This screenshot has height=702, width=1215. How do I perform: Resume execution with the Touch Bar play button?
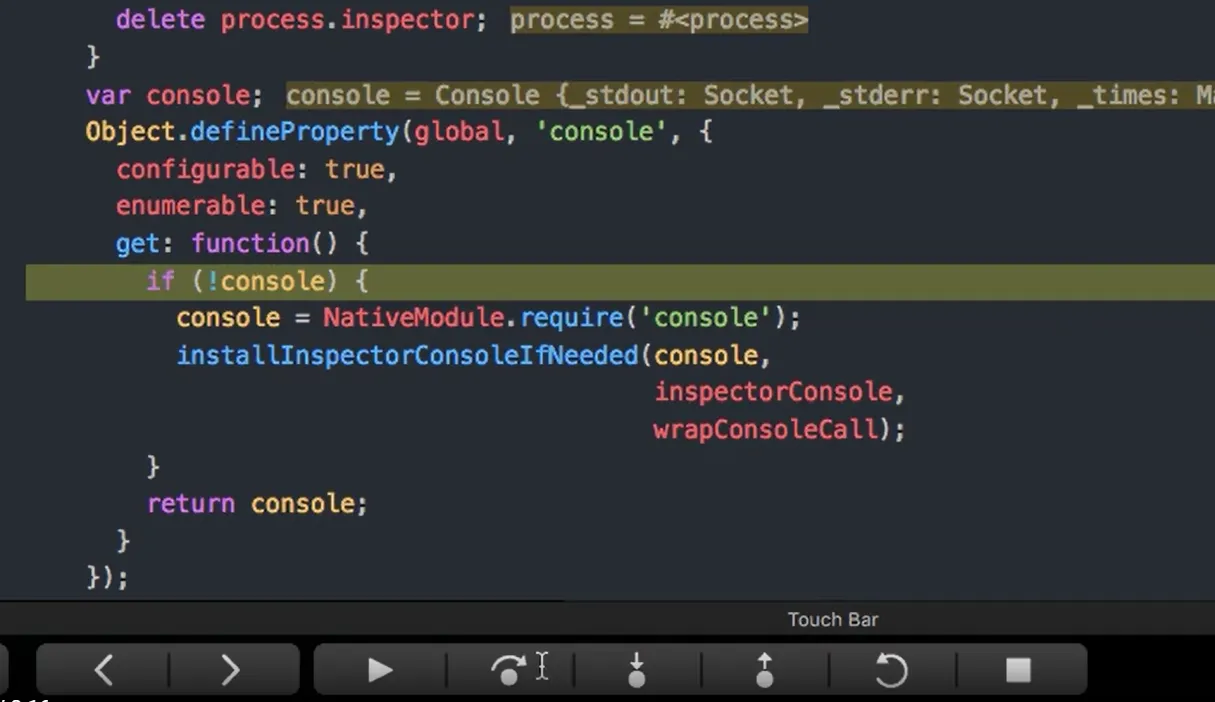380,669
